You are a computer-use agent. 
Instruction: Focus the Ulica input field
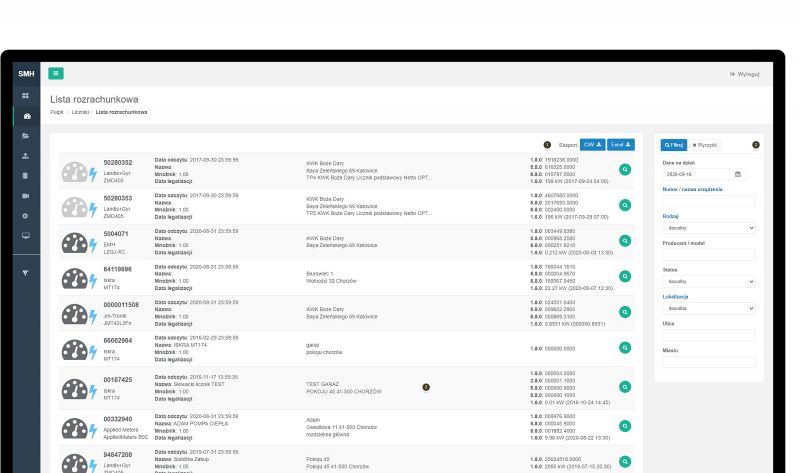tap(709, 335)
